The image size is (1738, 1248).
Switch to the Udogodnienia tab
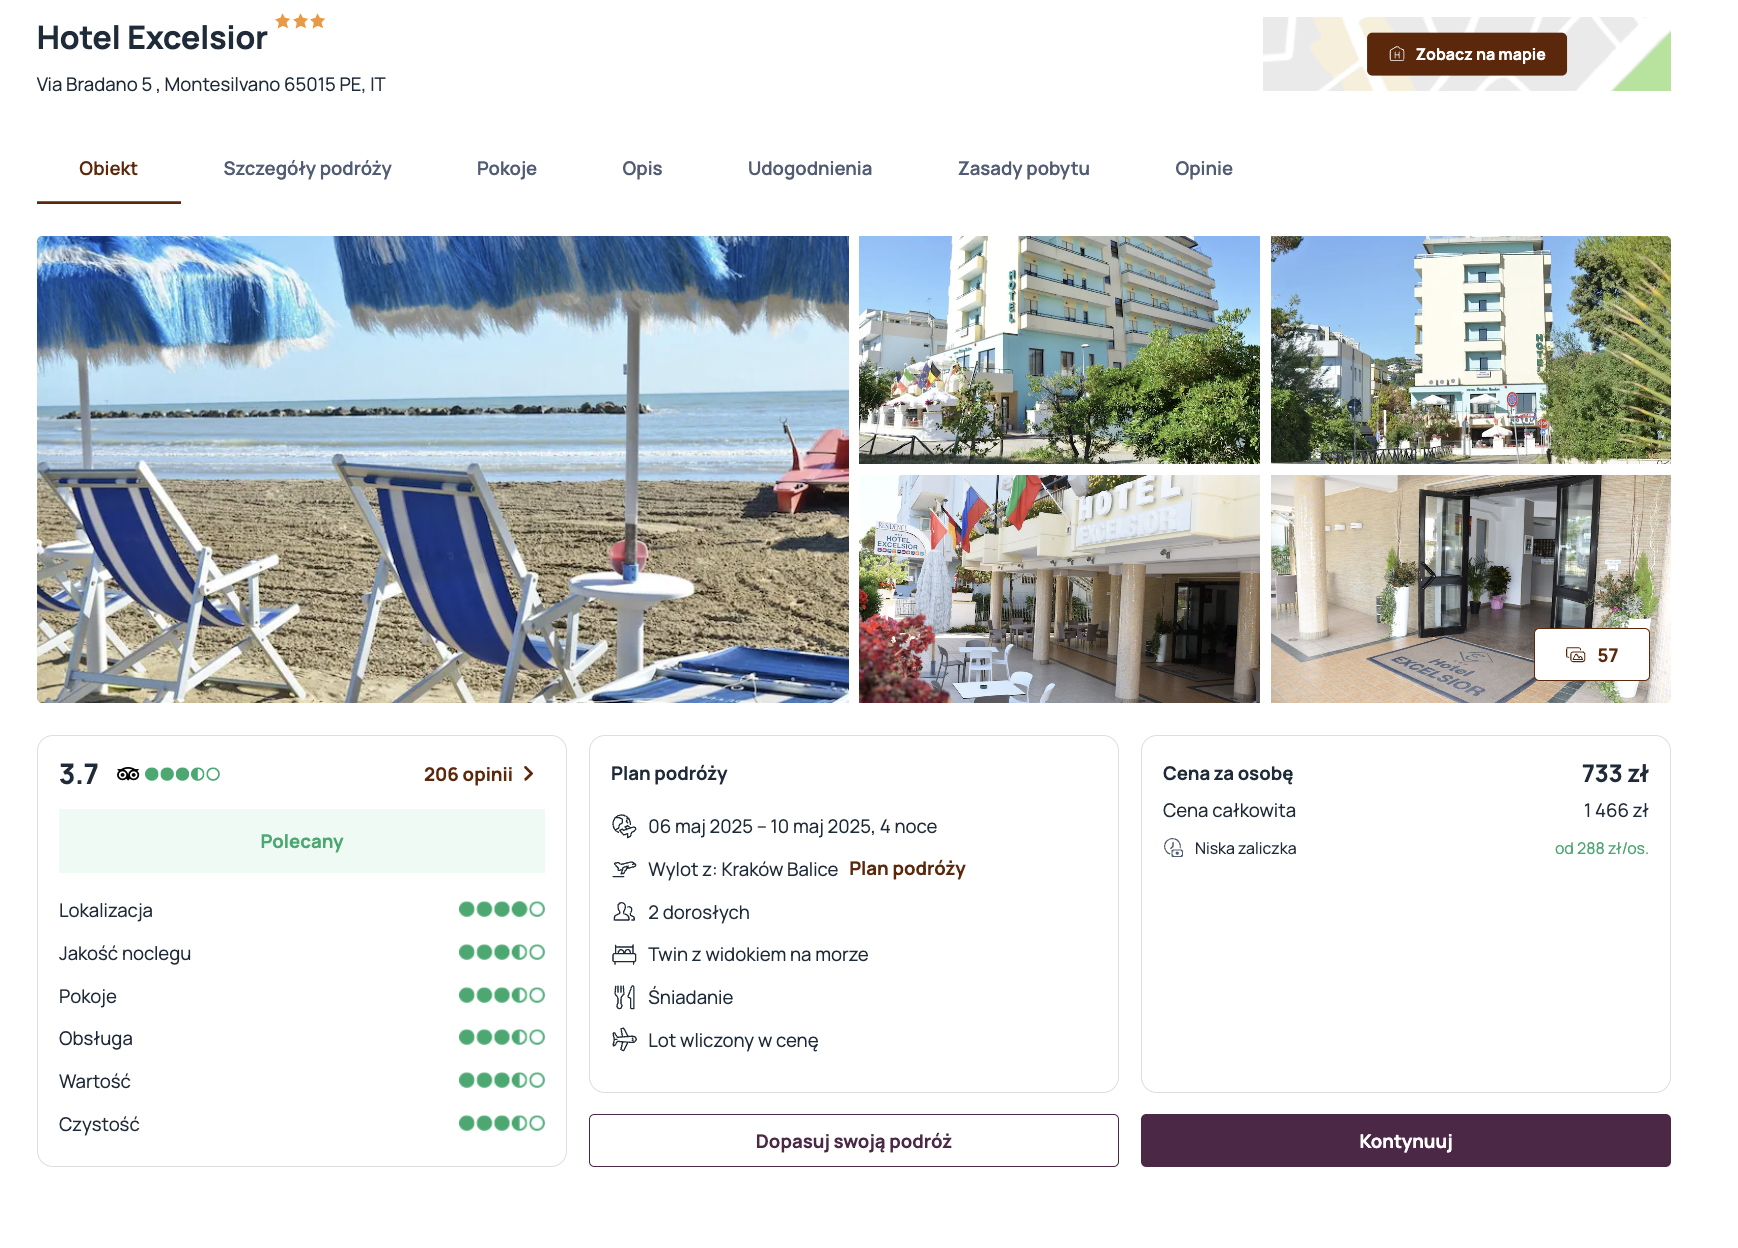coord(810,169)
